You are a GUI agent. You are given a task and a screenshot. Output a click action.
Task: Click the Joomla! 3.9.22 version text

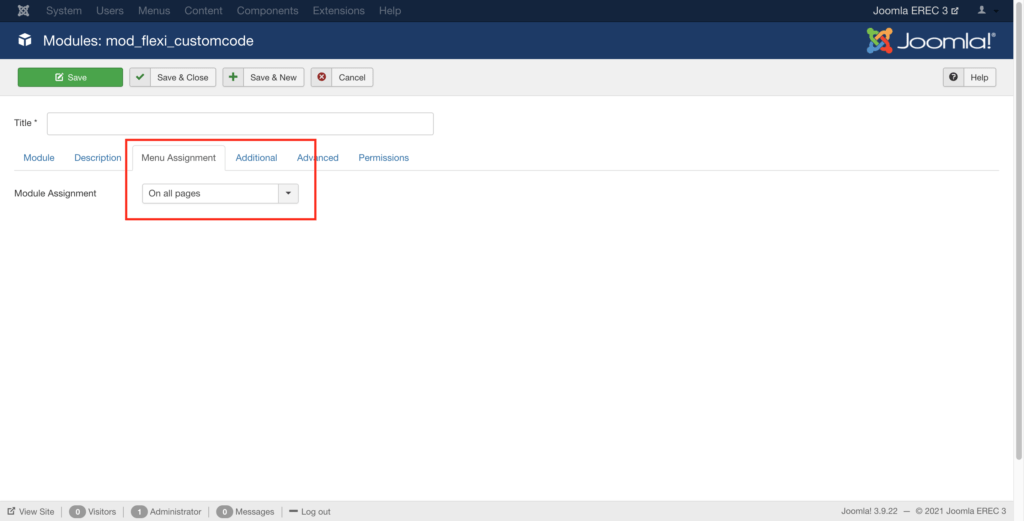pyautogui.click(x=869, y=511)
